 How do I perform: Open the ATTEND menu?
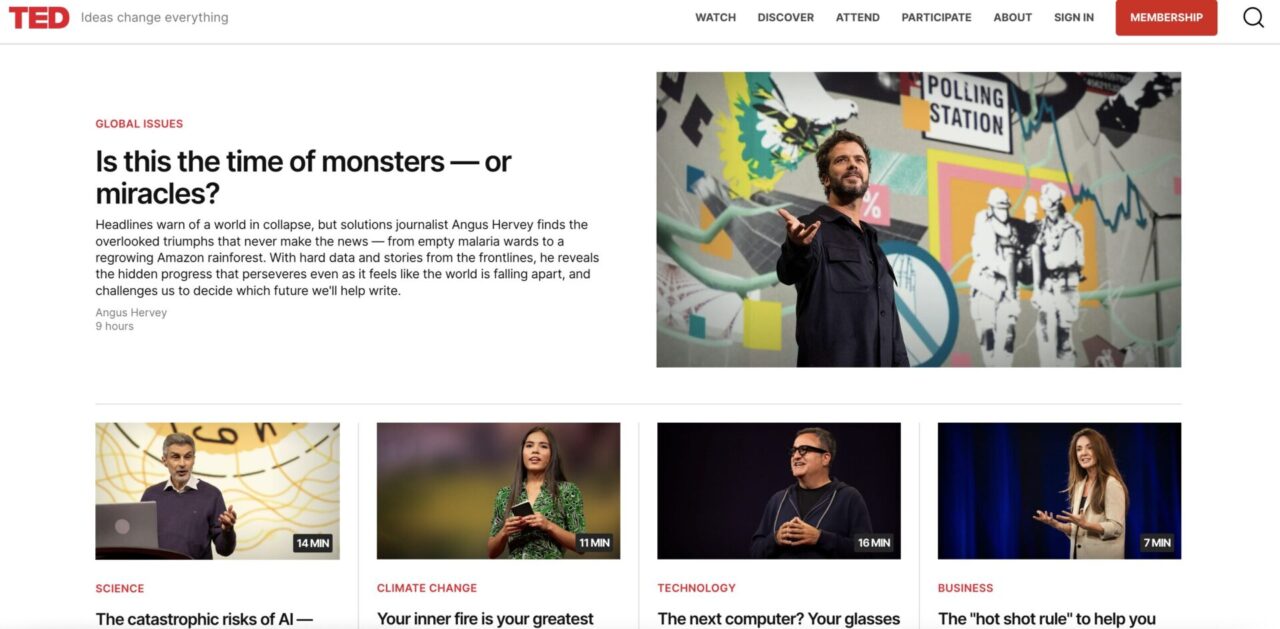click(x=858, y=18)
